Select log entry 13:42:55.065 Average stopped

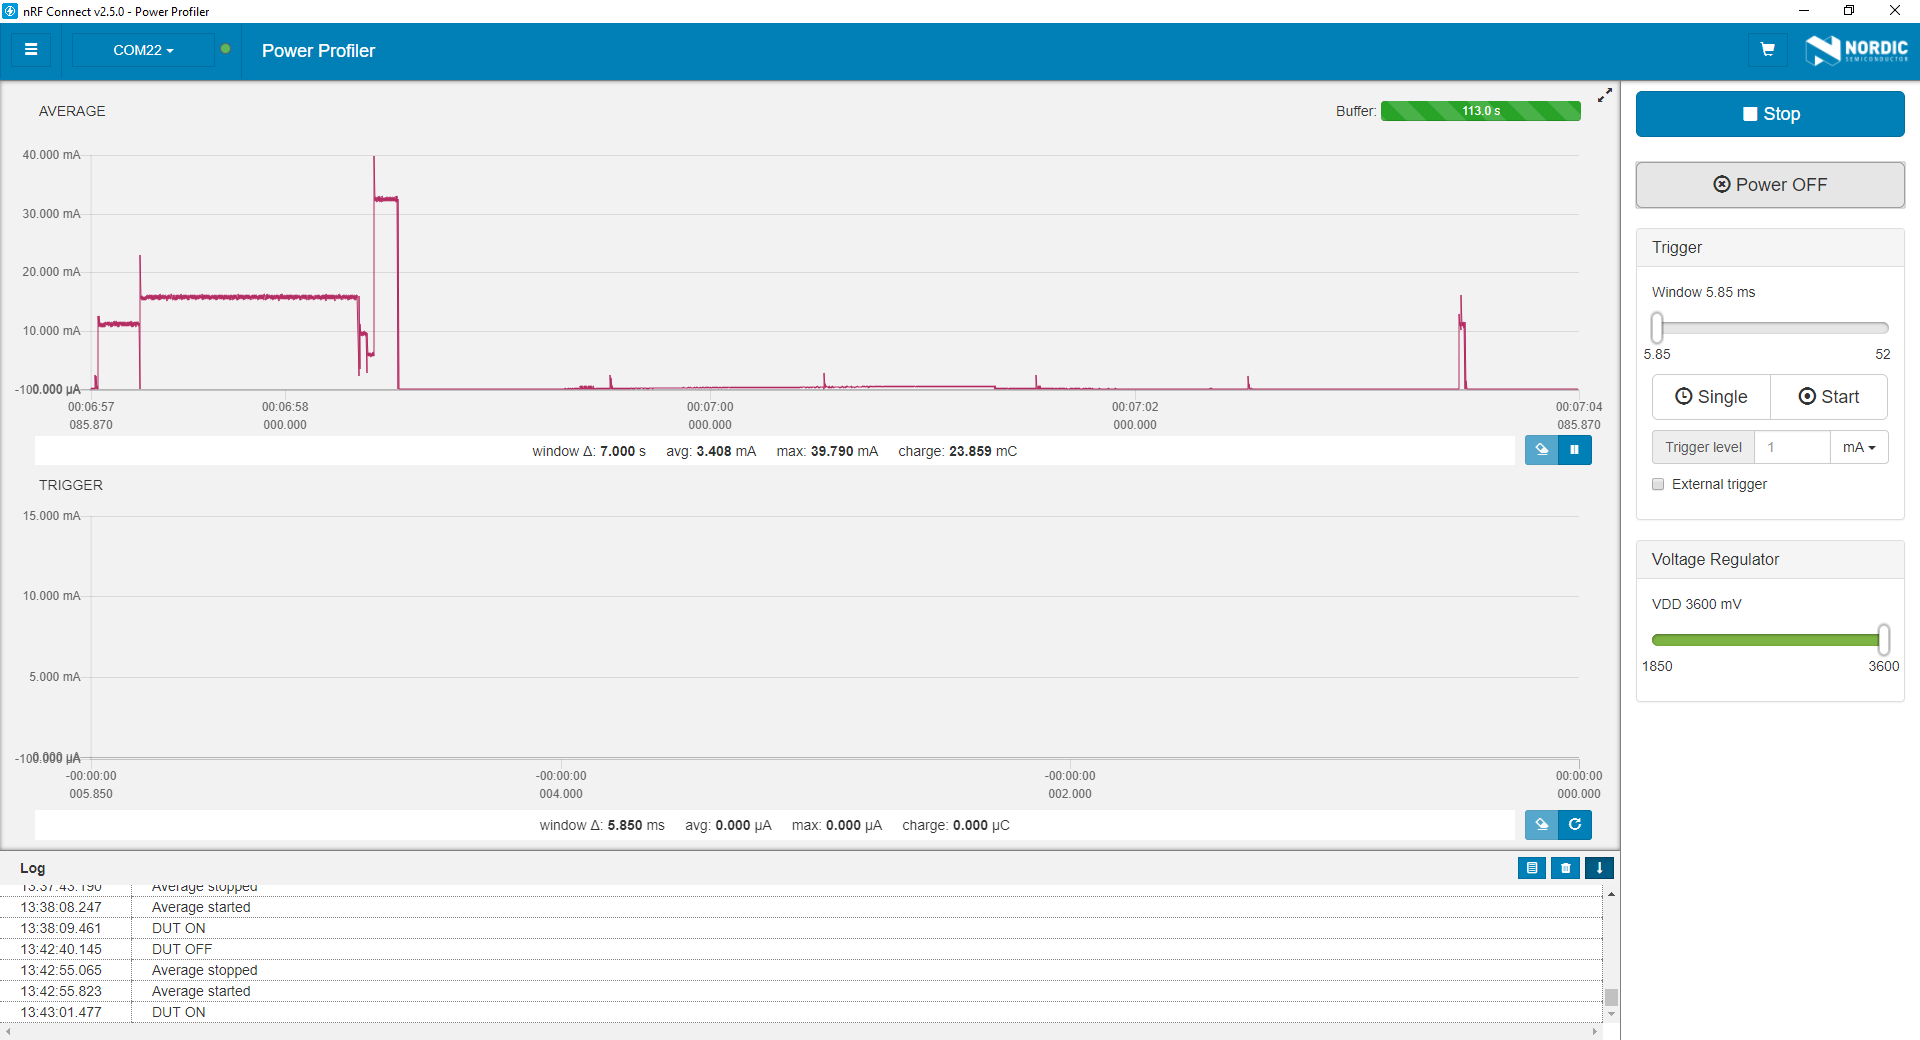point(801,970)
